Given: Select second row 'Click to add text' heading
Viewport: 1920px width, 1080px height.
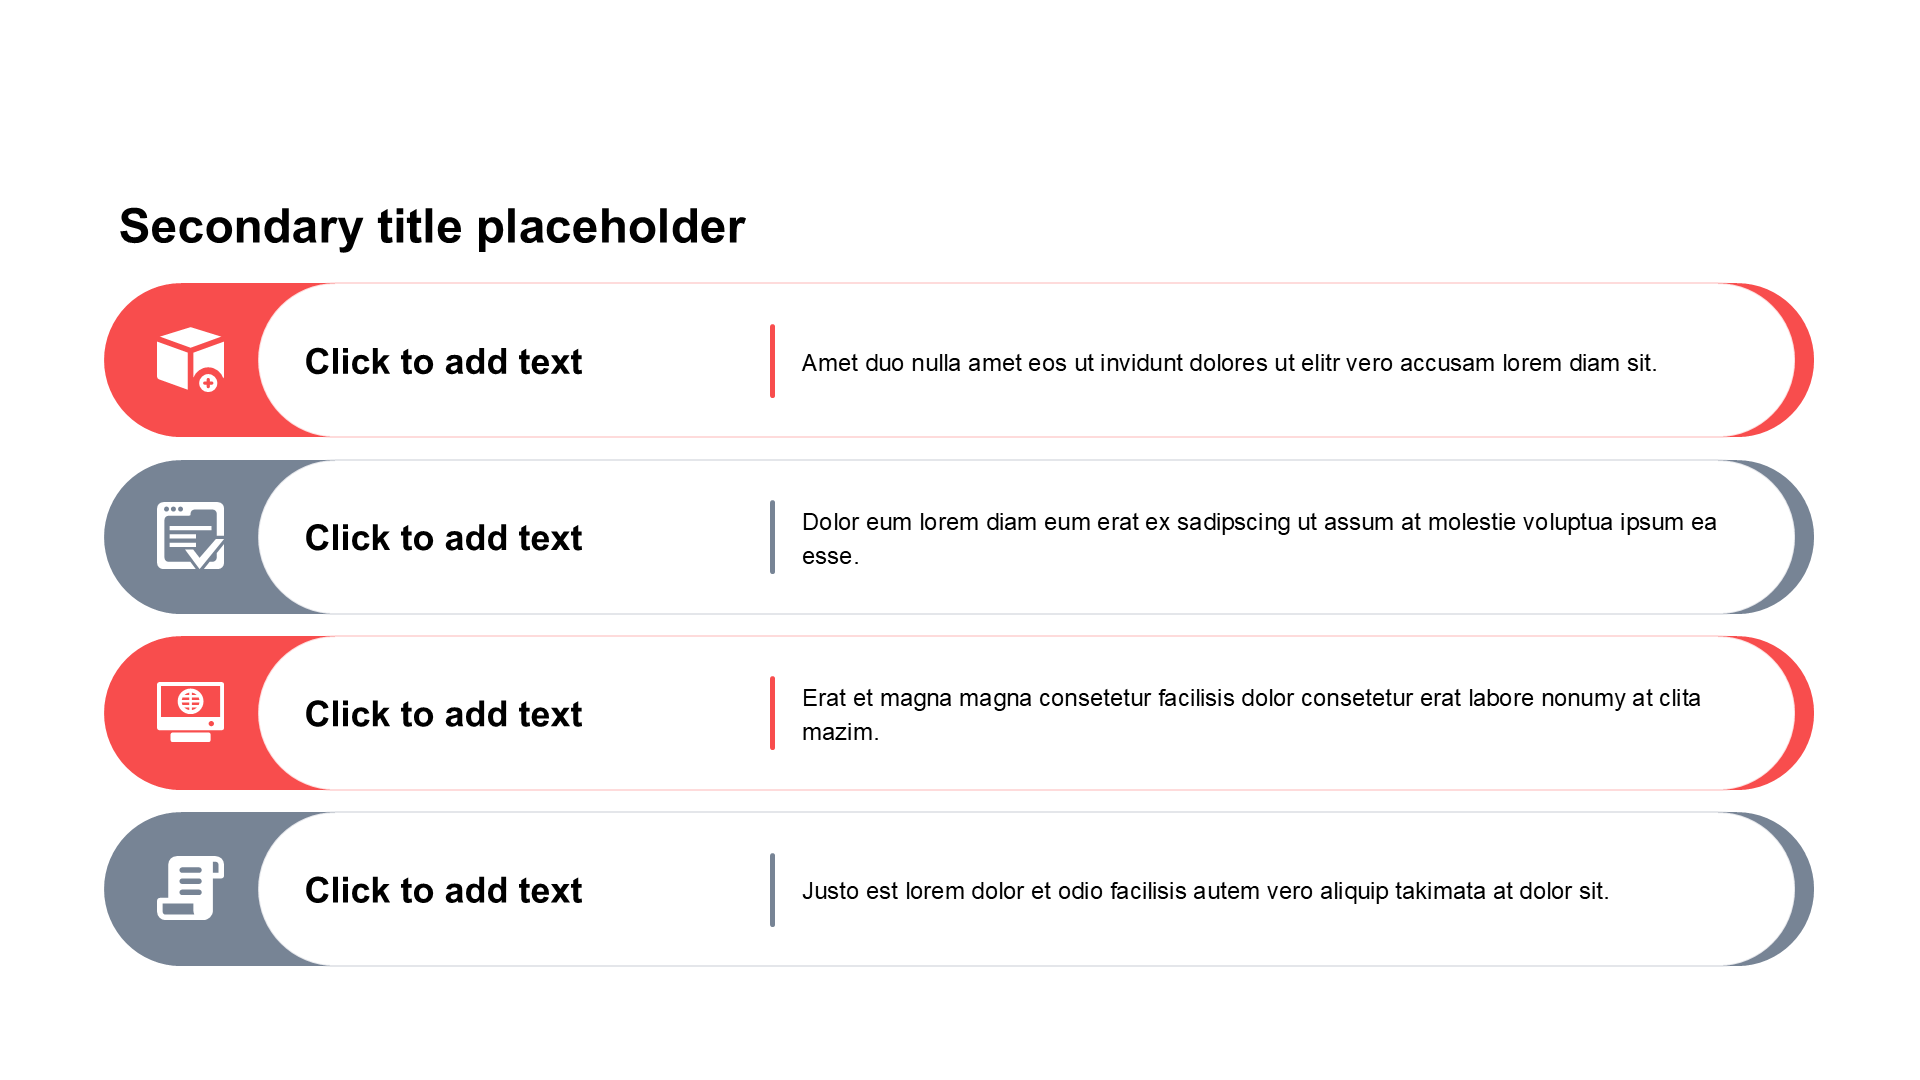Looking at the screenshot, I should tap(443, 537).
